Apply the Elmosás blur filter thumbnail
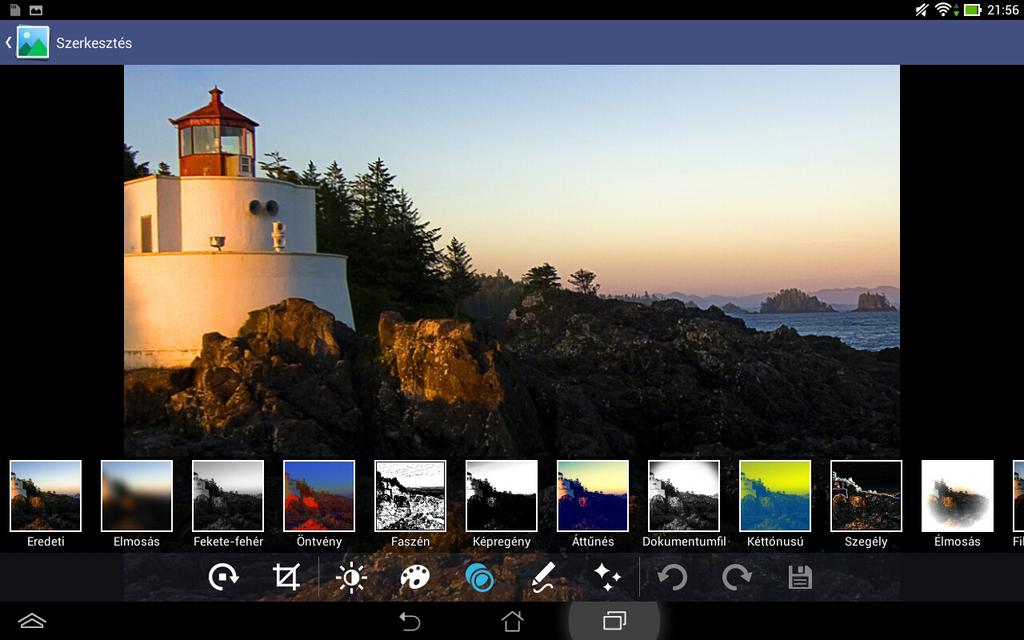 136,496
